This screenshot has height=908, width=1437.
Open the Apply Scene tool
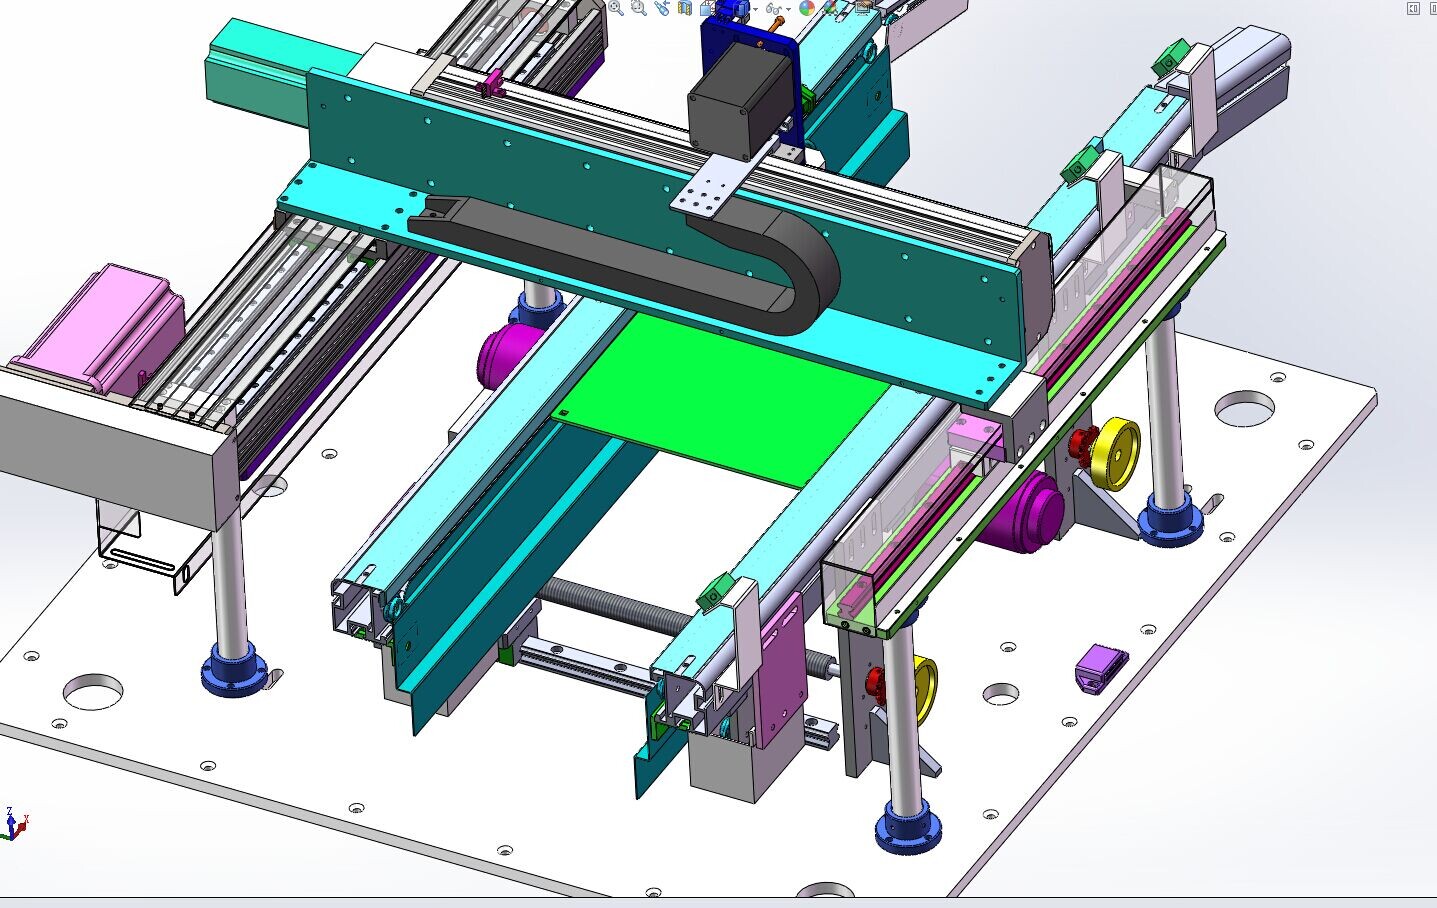point(826,10)
